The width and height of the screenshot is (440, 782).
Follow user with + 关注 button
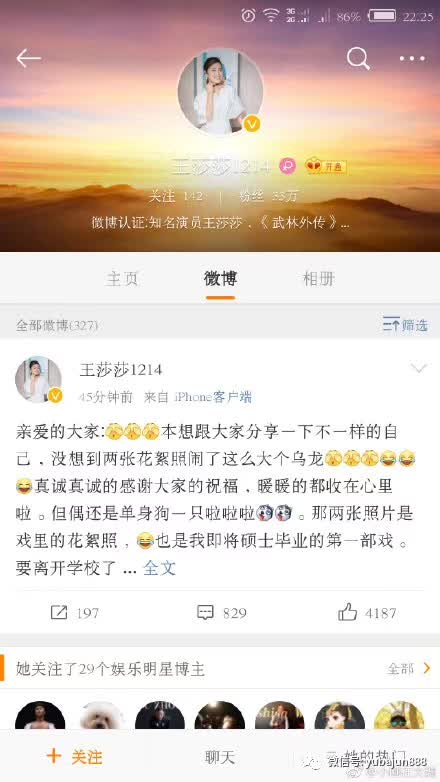click(x=74, y=757)
